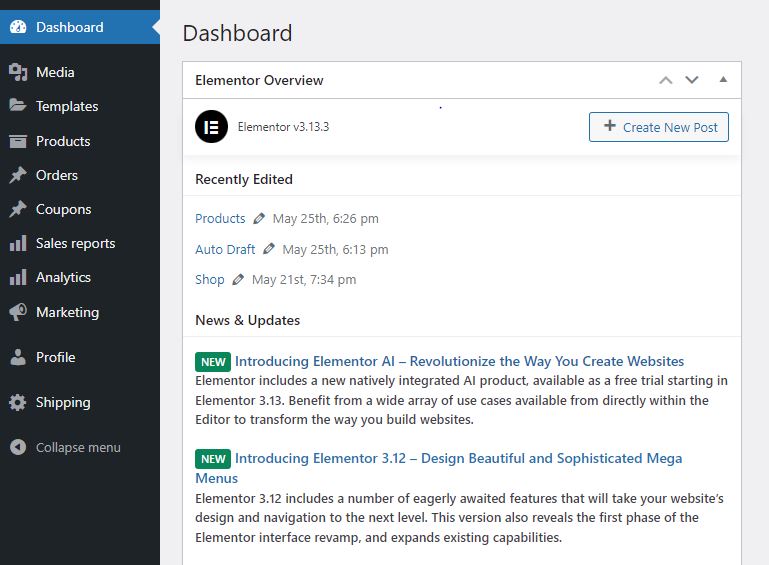Viewport: 769px width, 565px height.
Task: Open the Introducing Elementor AI article link
Action: click(x=459, y=361)
